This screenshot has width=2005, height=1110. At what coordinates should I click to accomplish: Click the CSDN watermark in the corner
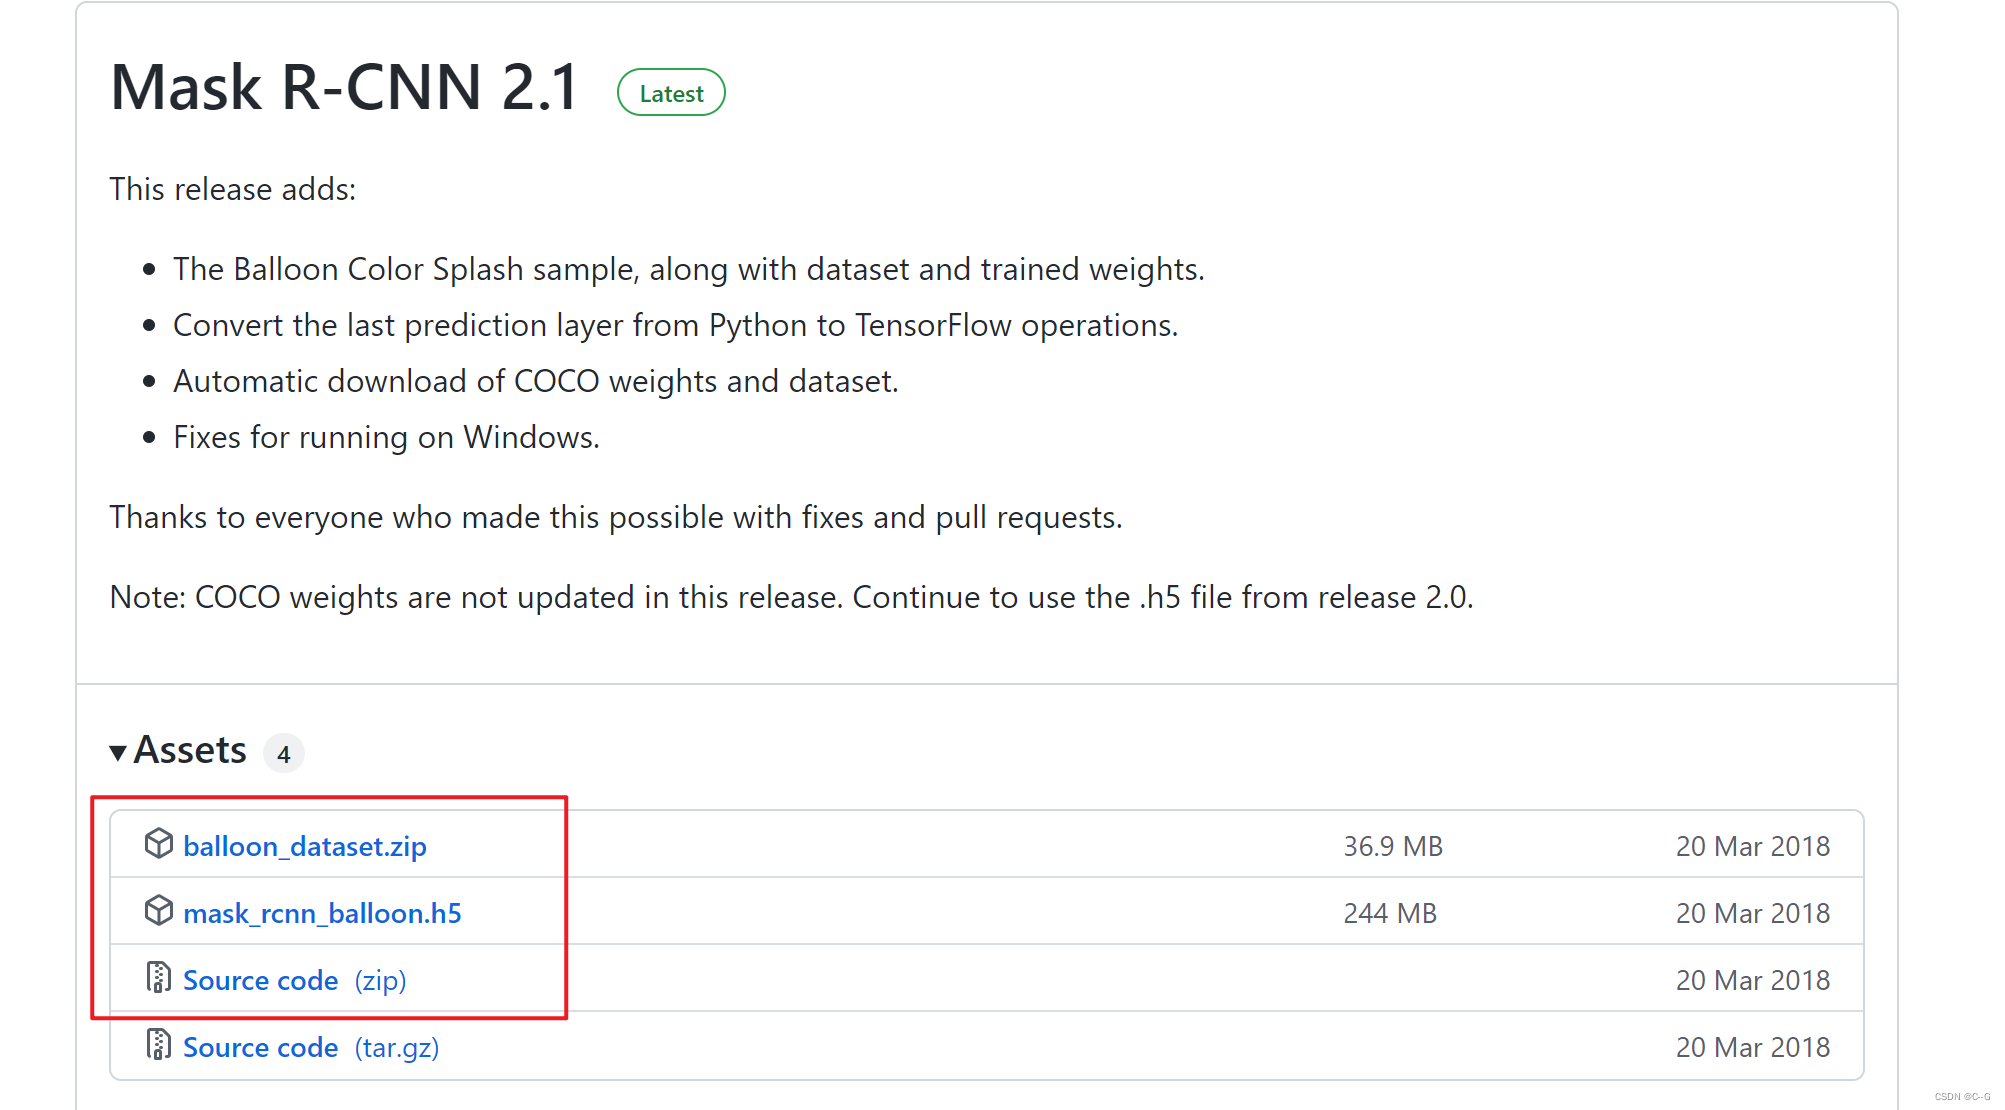tap(1962, 1097)
